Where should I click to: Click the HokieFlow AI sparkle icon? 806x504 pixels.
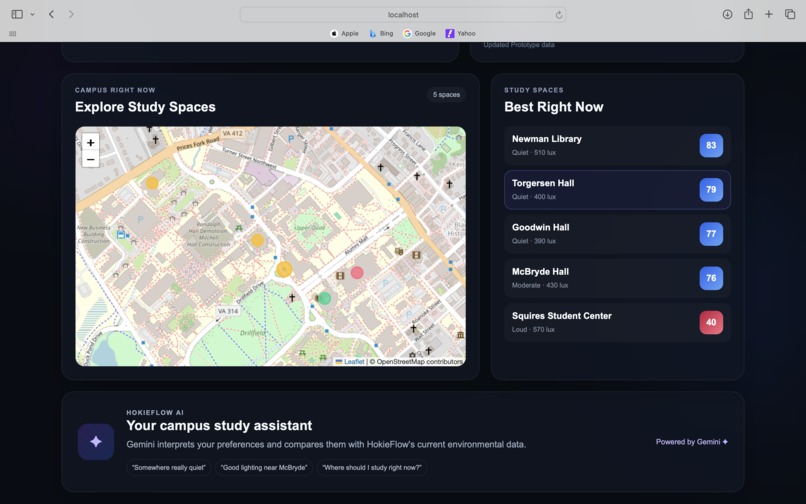click(x=96, y=442)
